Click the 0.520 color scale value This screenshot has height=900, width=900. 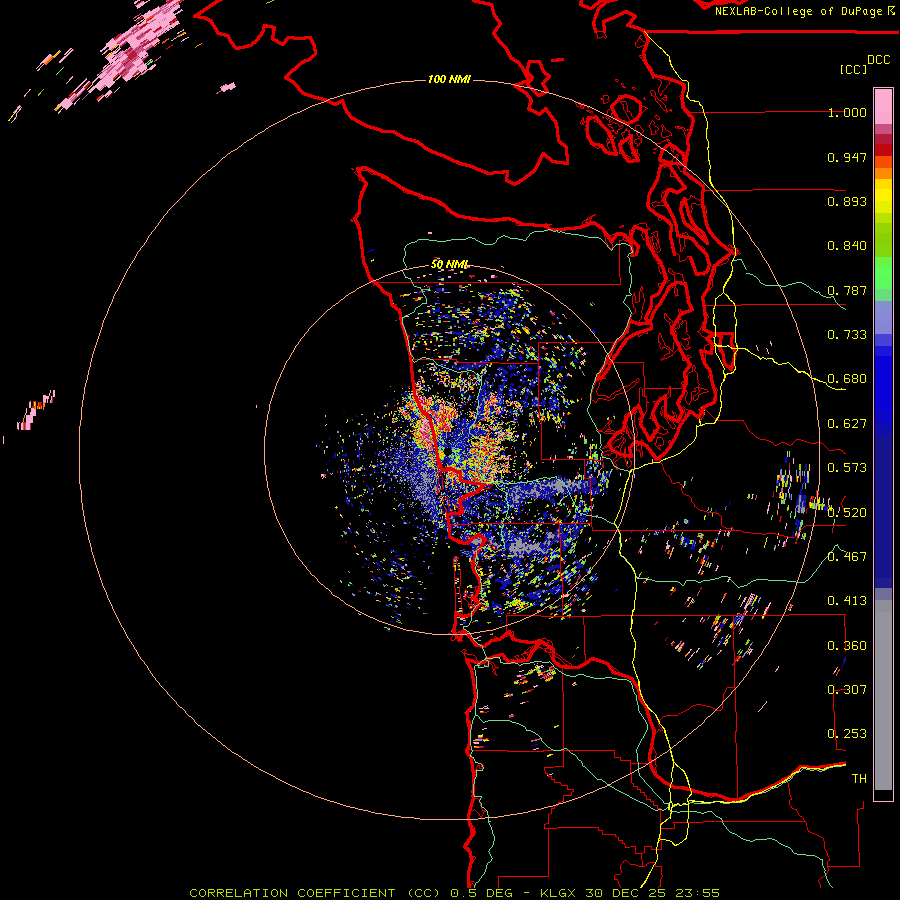point(847,513)
